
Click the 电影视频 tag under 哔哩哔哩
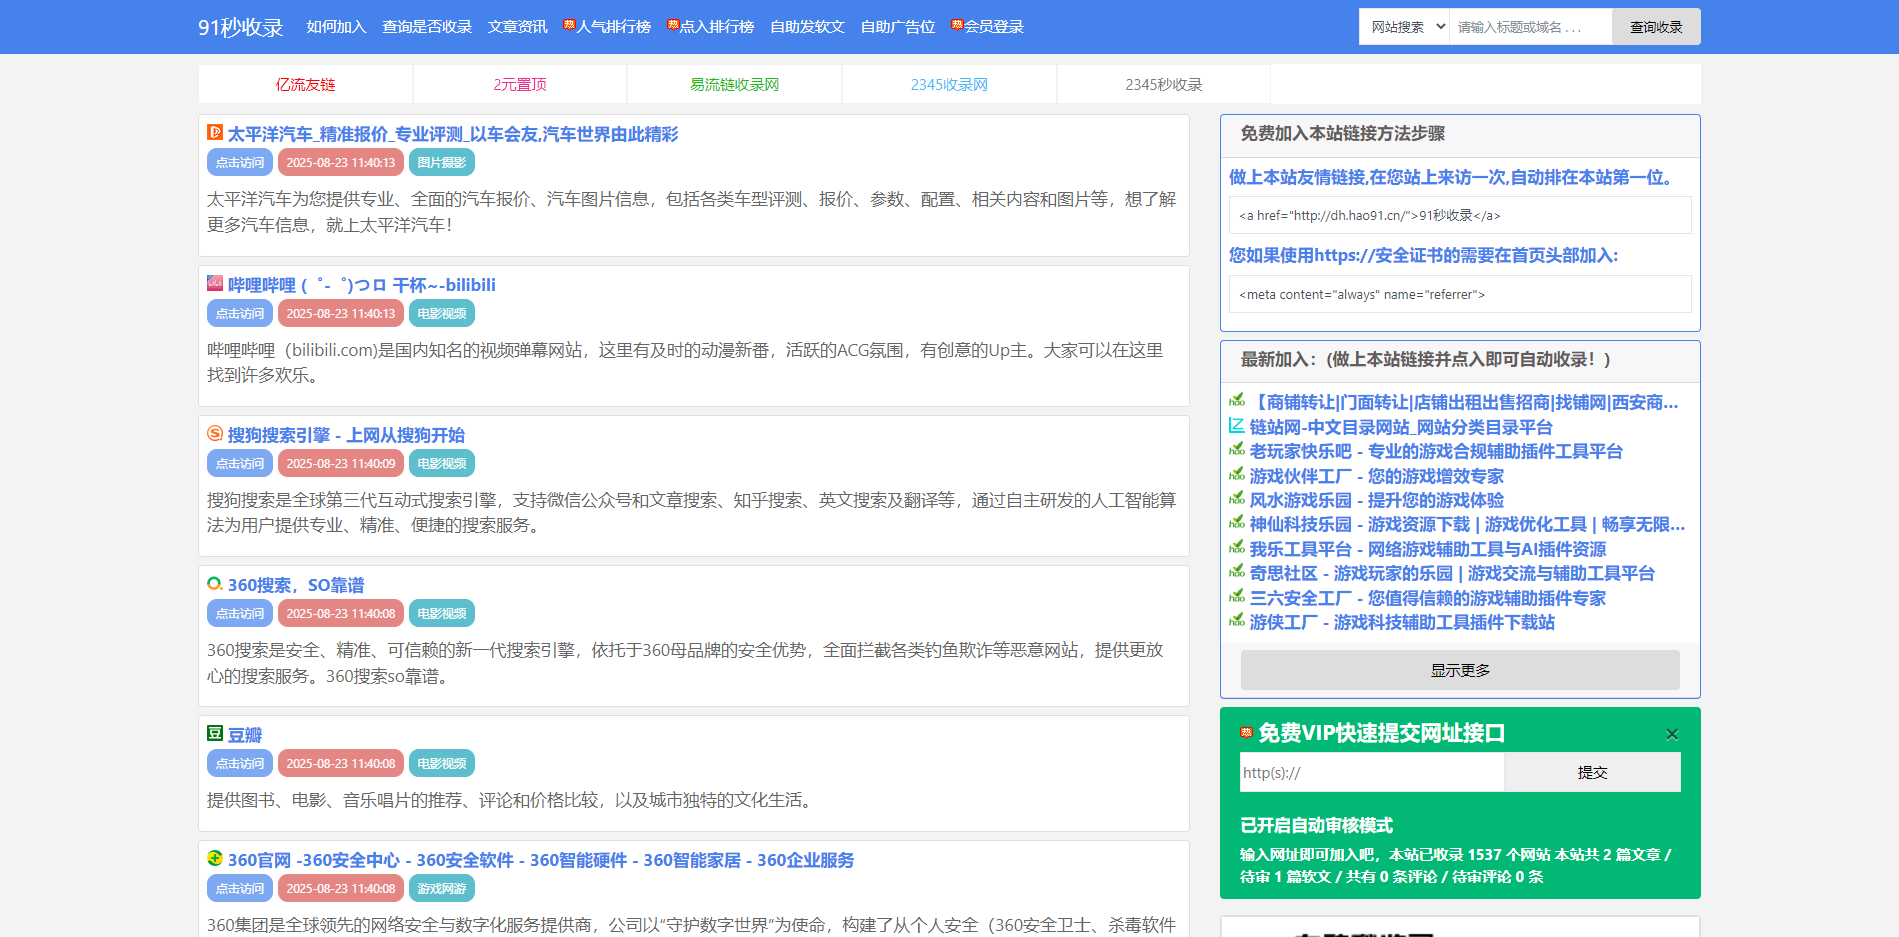442,313
